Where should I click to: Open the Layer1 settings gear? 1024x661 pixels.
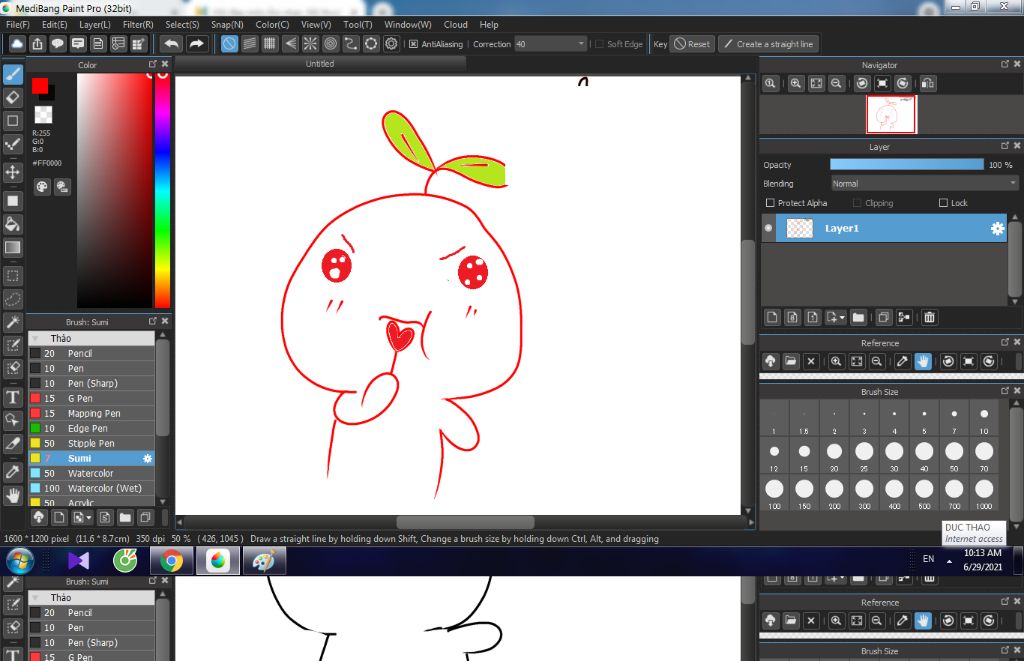tap(997, 229)
